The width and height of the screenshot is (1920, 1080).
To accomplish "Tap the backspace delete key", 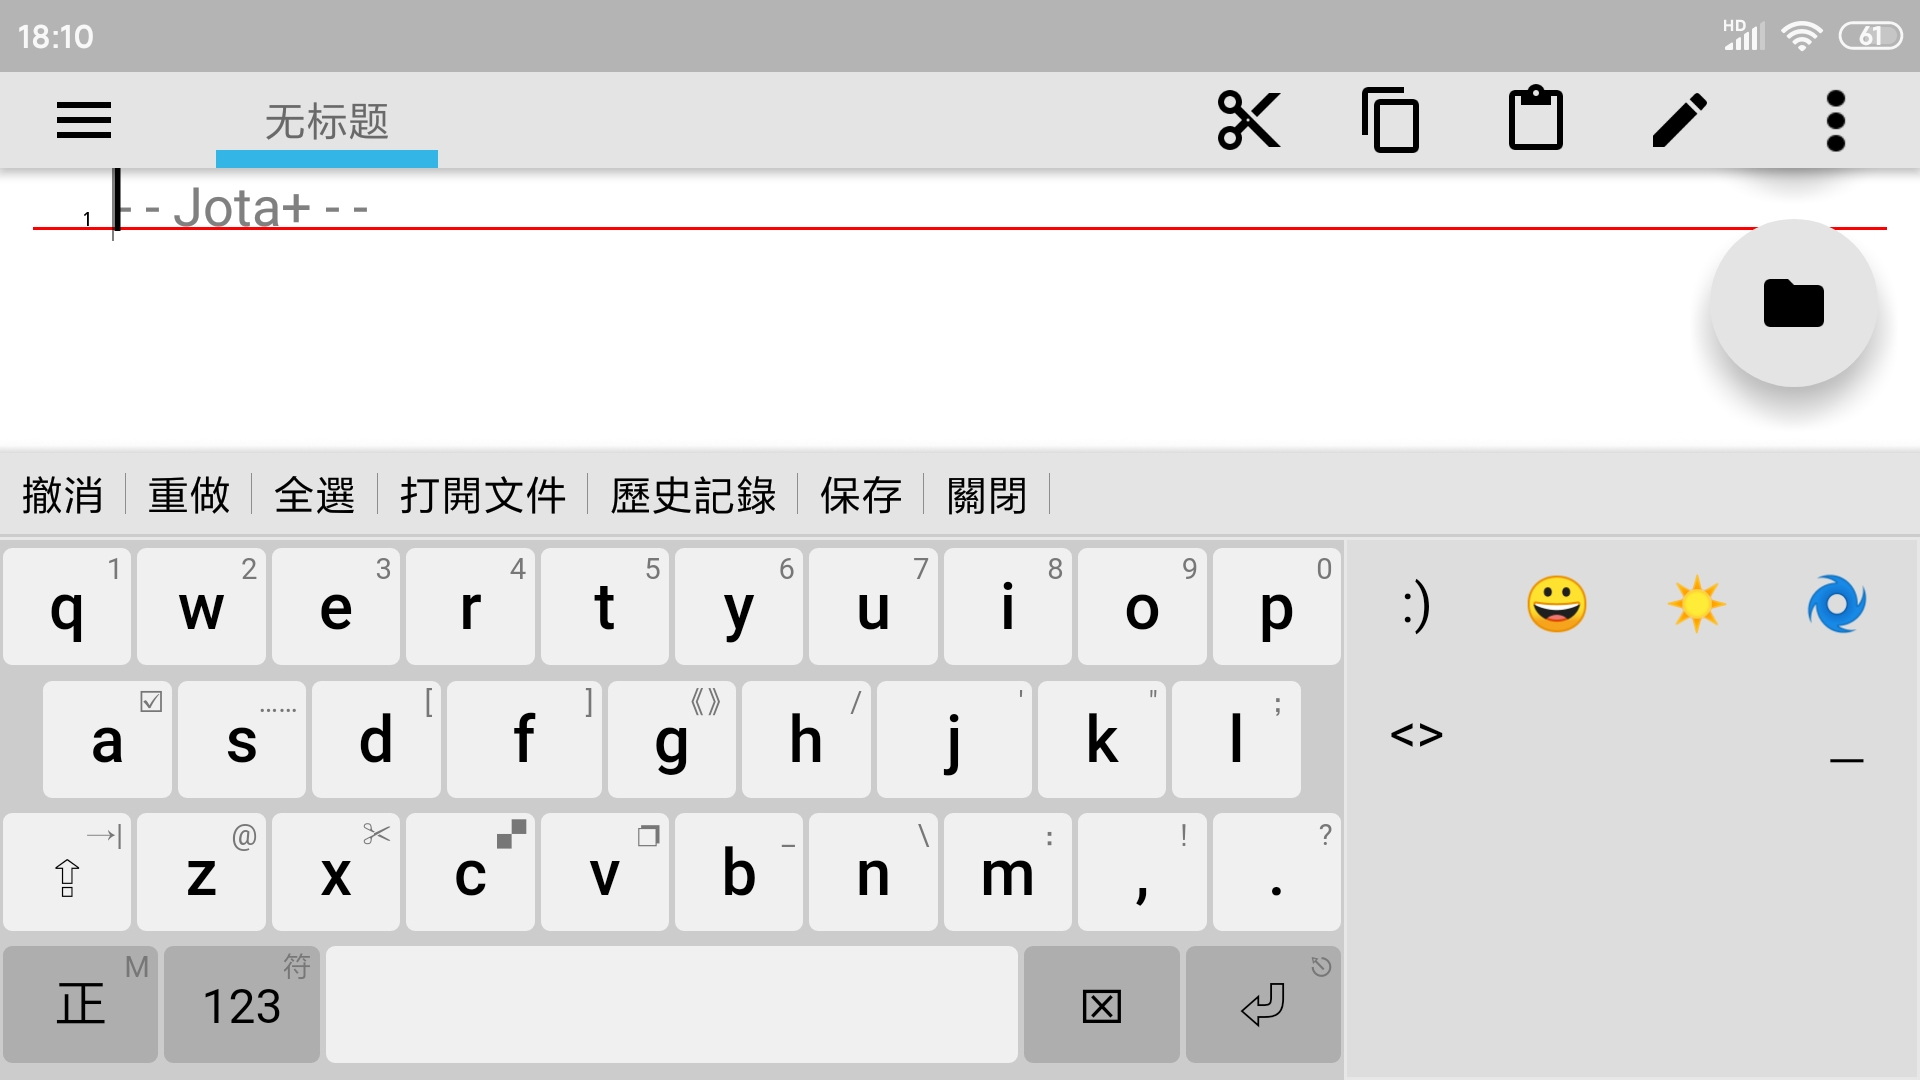I will coord(1102,1005).
